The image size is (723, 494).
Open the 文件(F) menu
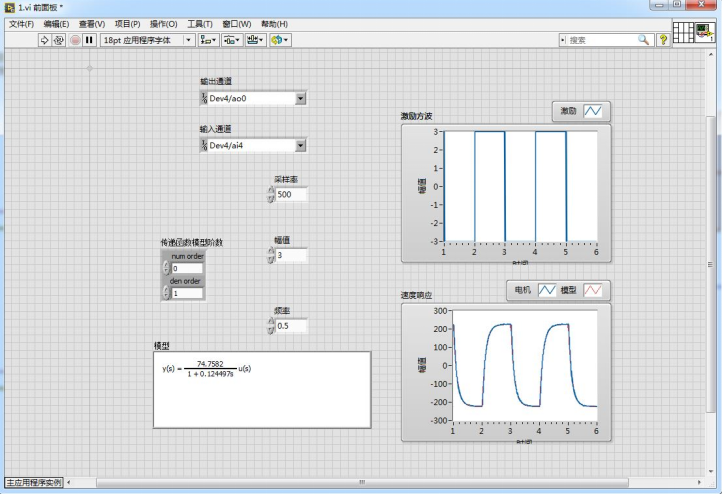click(21, 23)
